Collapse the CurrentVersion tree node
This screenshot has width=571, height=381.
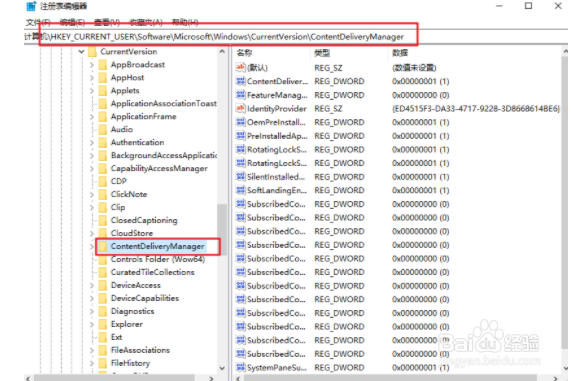82,52
